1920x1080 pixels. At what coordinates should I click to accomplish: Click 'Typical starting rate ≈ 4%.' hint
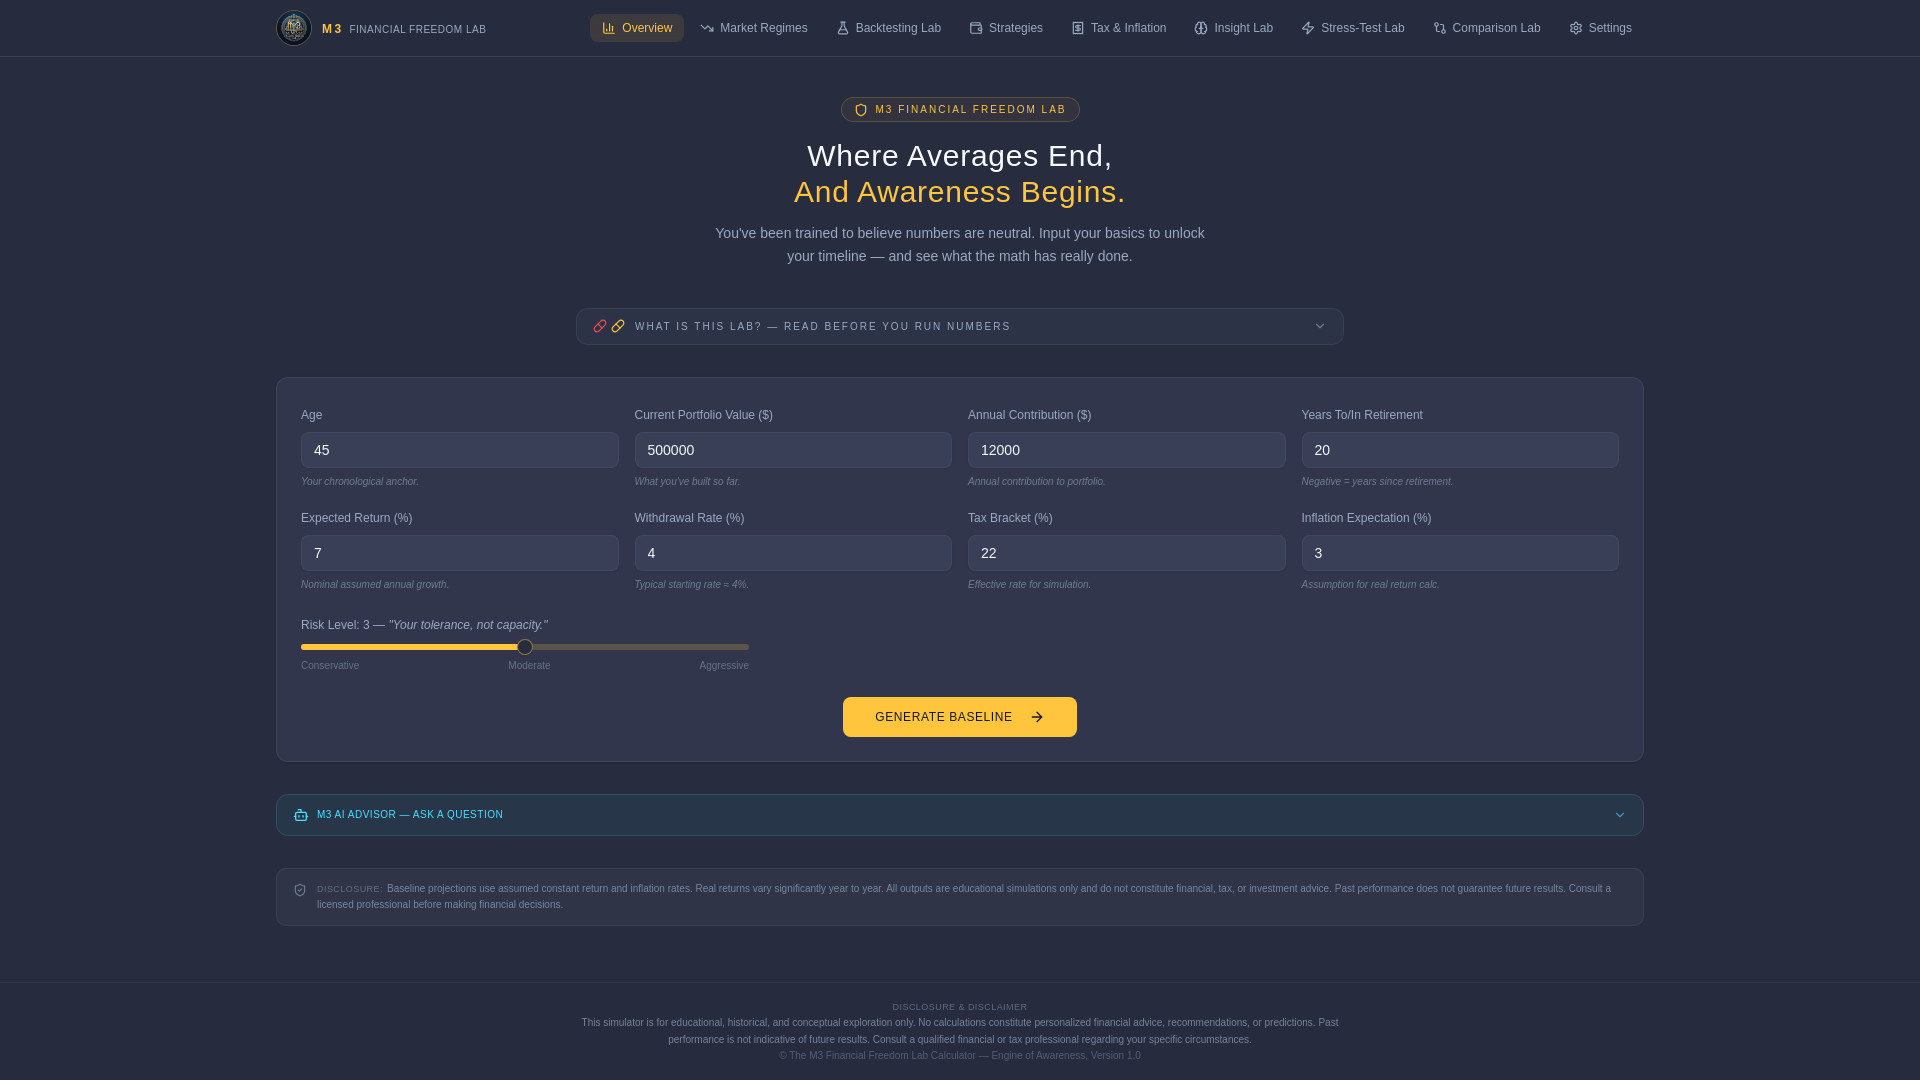click(x=692, y=585)
